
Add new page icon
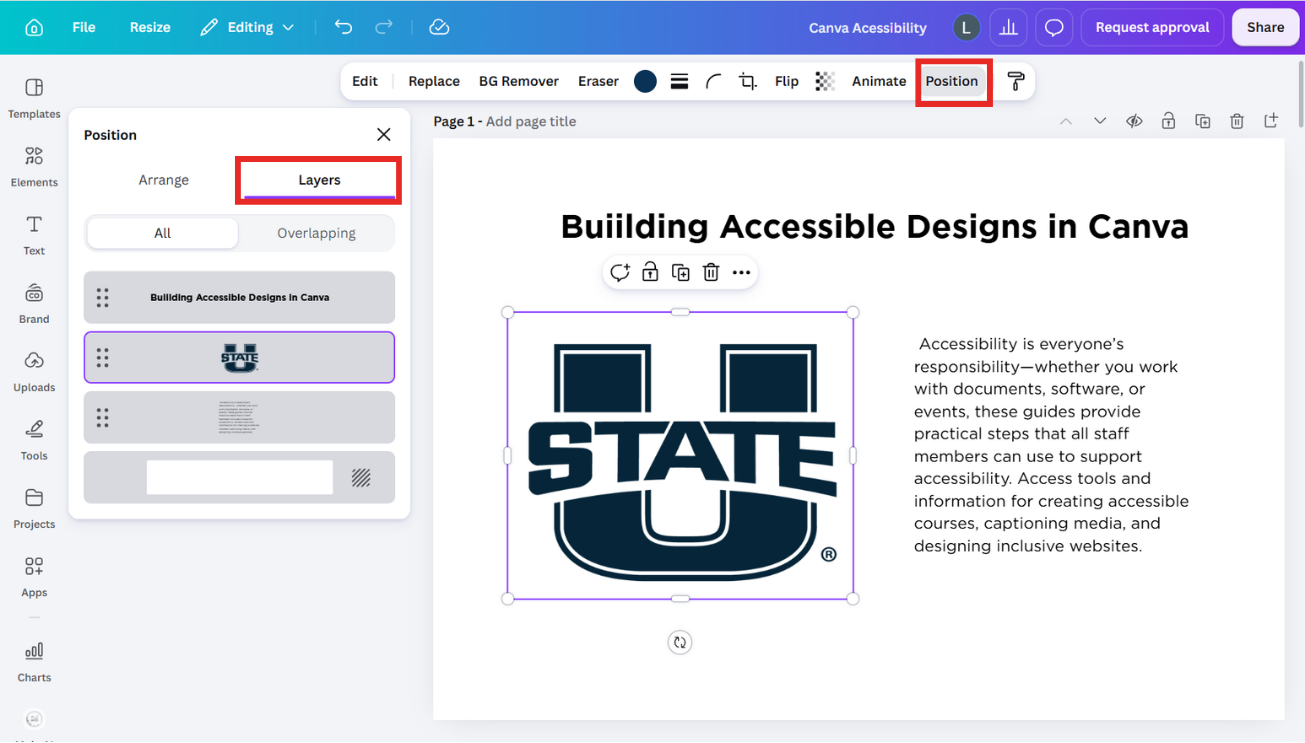click(1271, 121)
